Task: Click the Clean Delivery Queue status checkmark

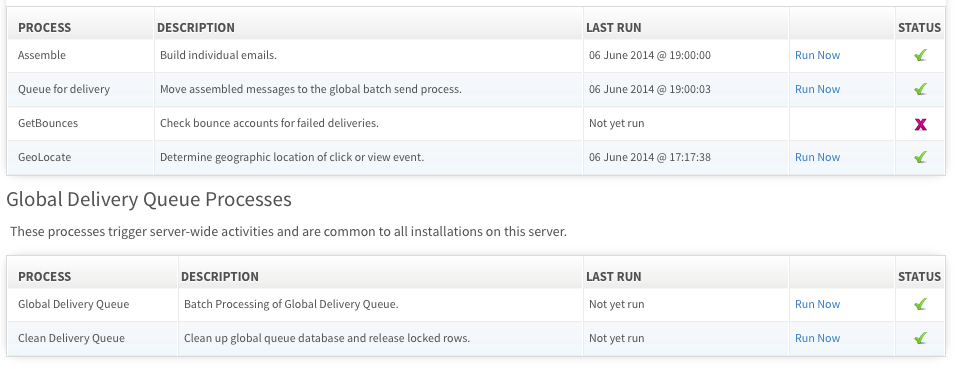Action: click(920, 338)
